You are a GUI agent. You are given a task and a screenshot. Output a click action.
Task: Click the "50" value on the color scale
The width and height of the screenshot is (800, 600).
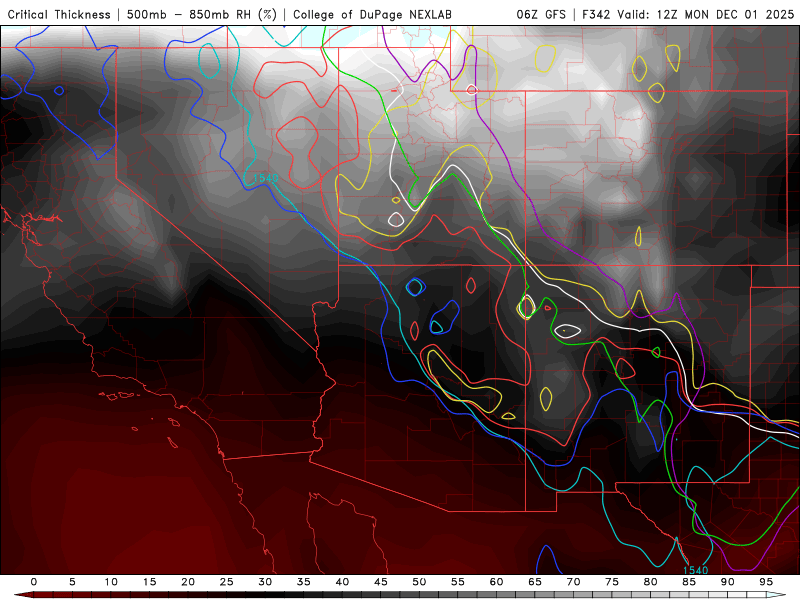click(419, 582)
